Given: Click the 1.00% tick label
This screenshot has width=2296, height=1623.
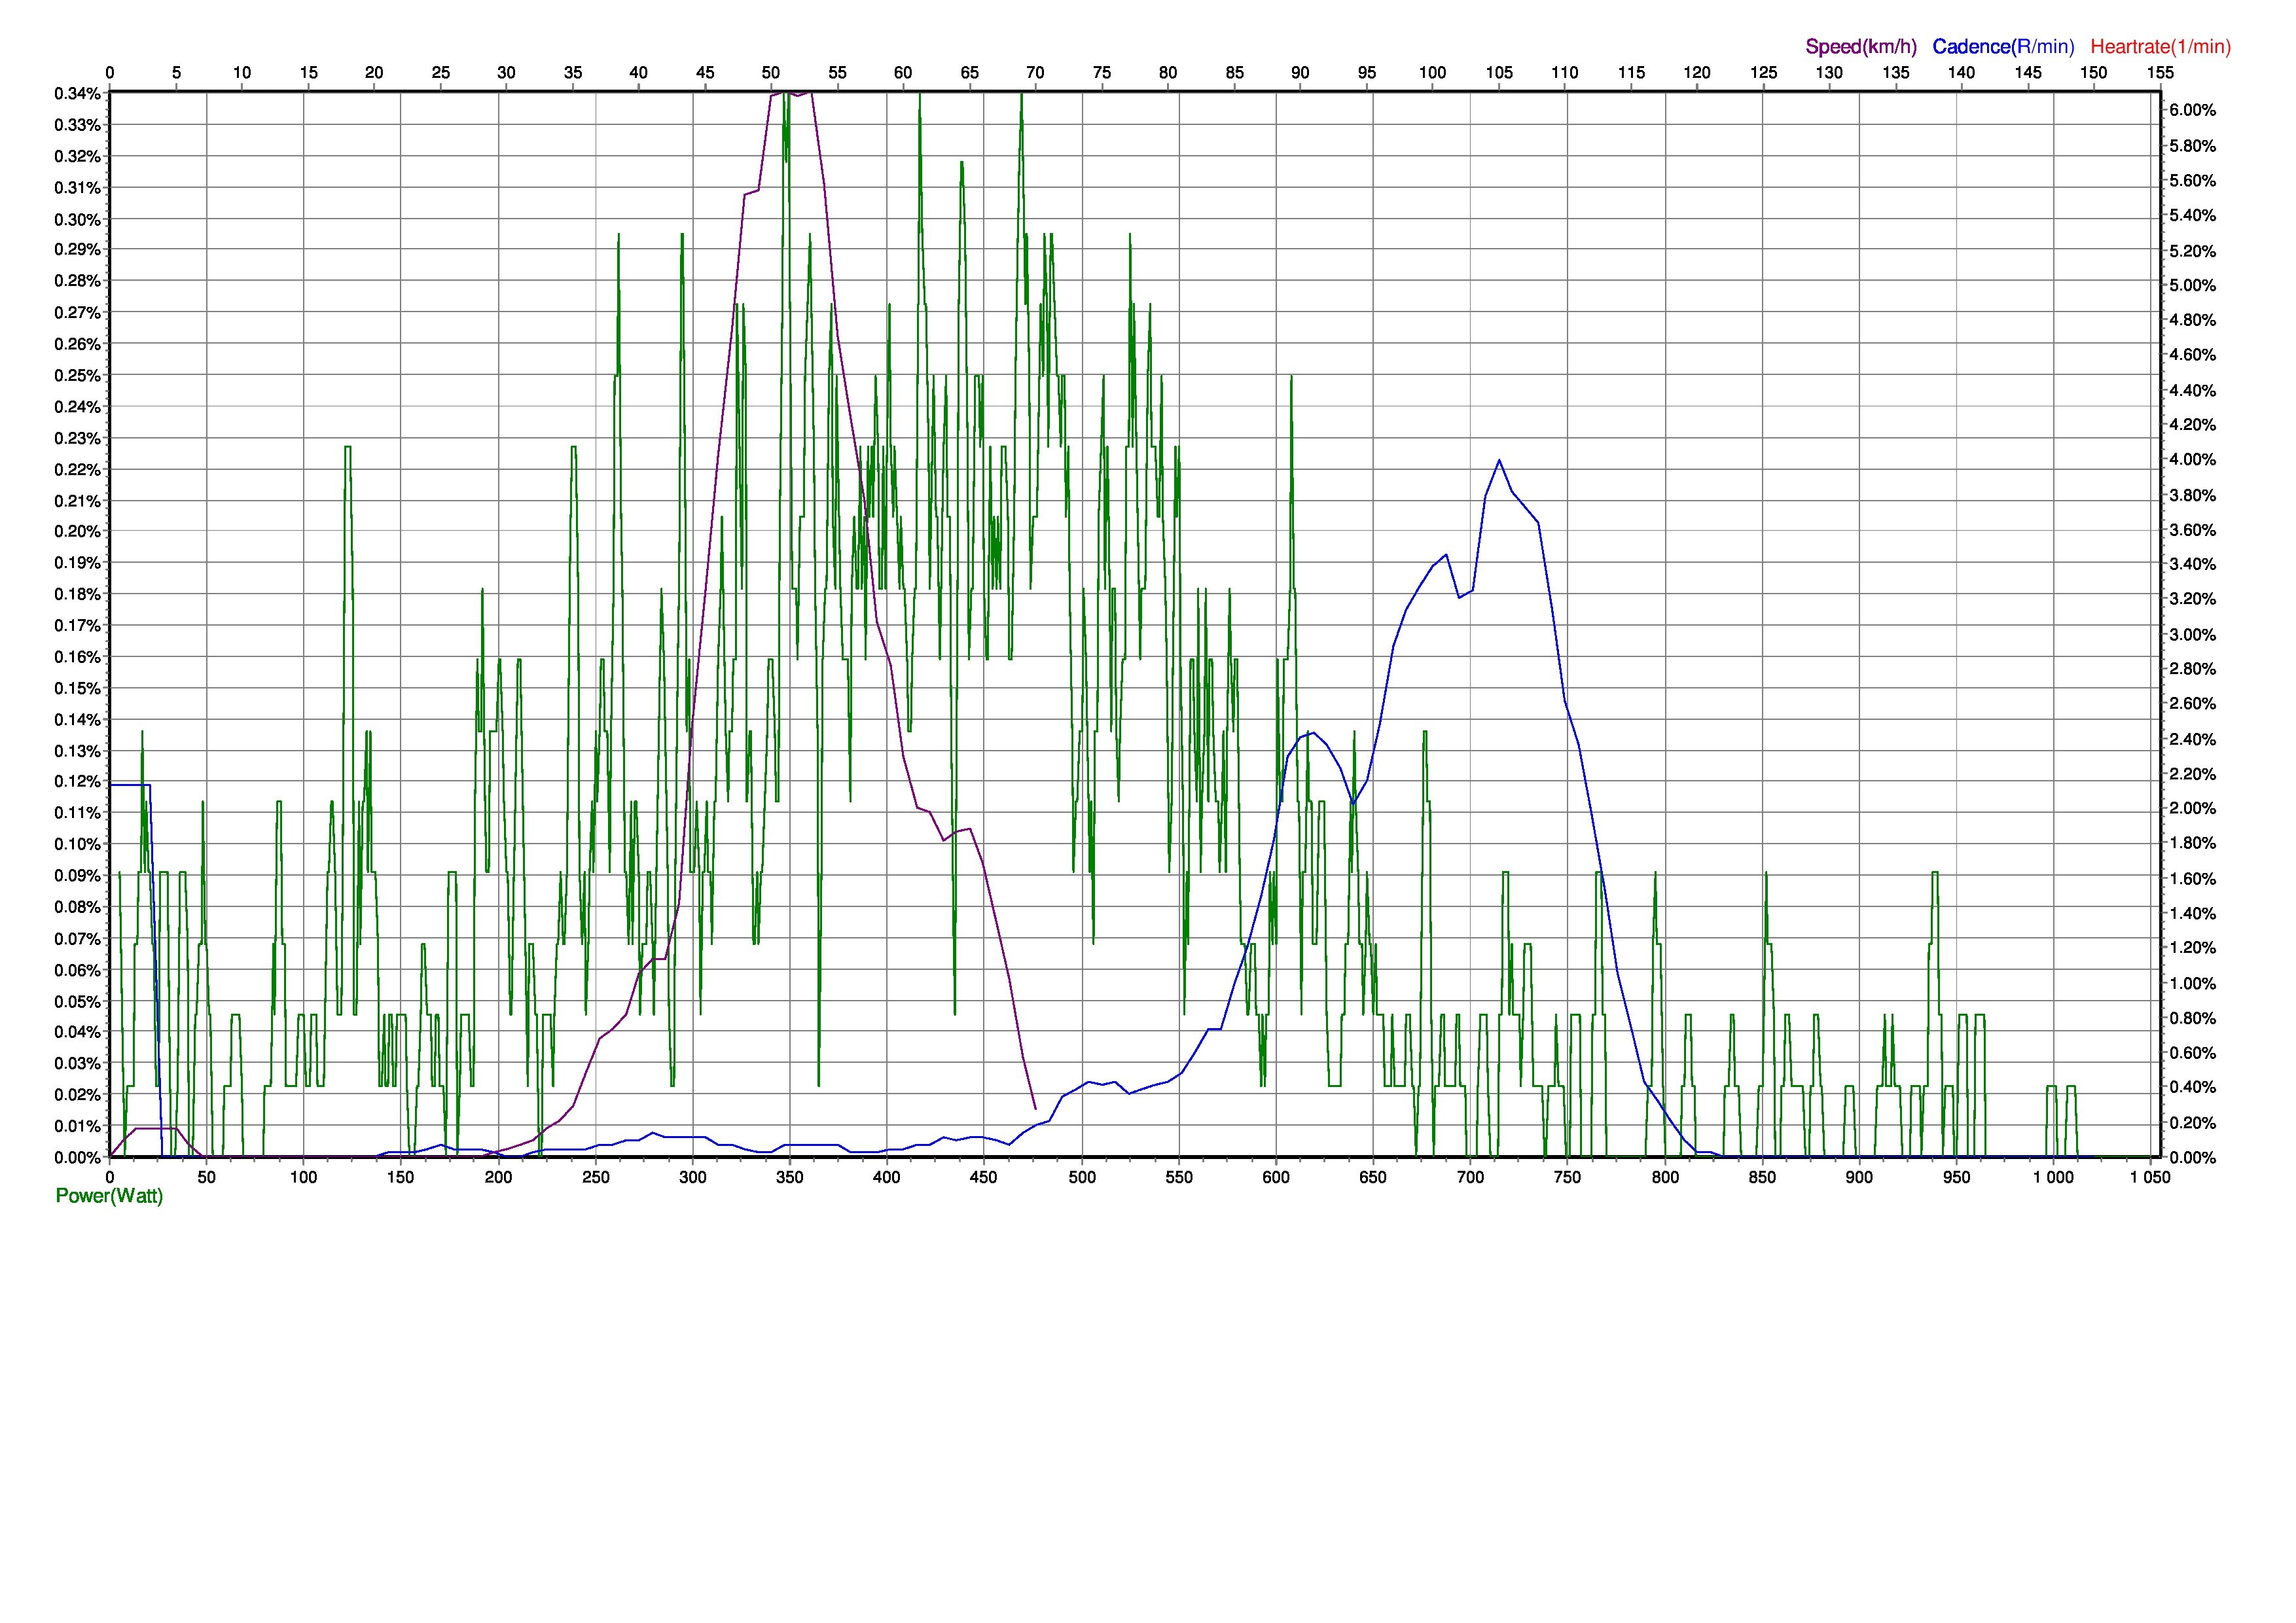Looking at the screenshot, I should tap(2192, 983).
